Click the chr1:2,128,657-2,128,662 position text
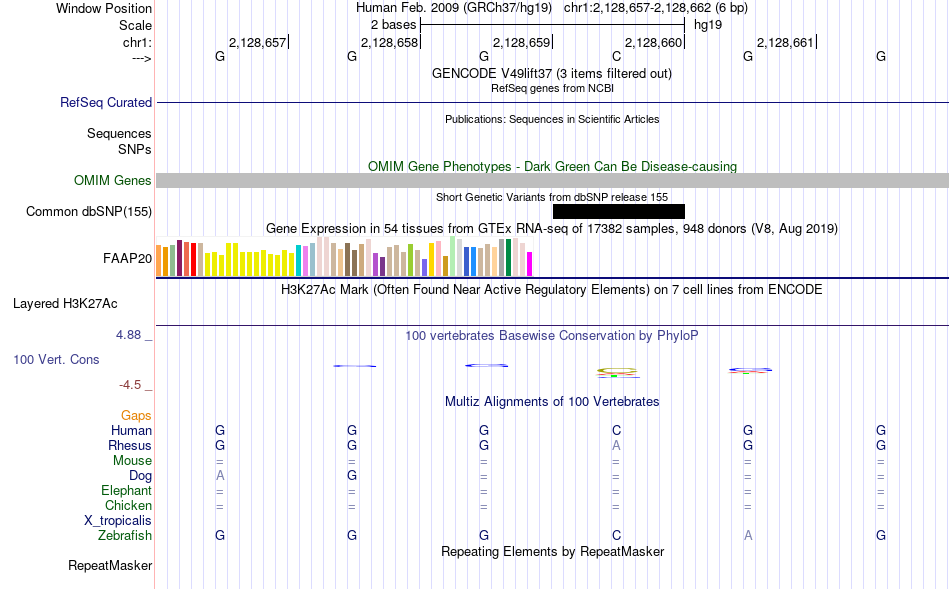 click(x=656, y=8)
